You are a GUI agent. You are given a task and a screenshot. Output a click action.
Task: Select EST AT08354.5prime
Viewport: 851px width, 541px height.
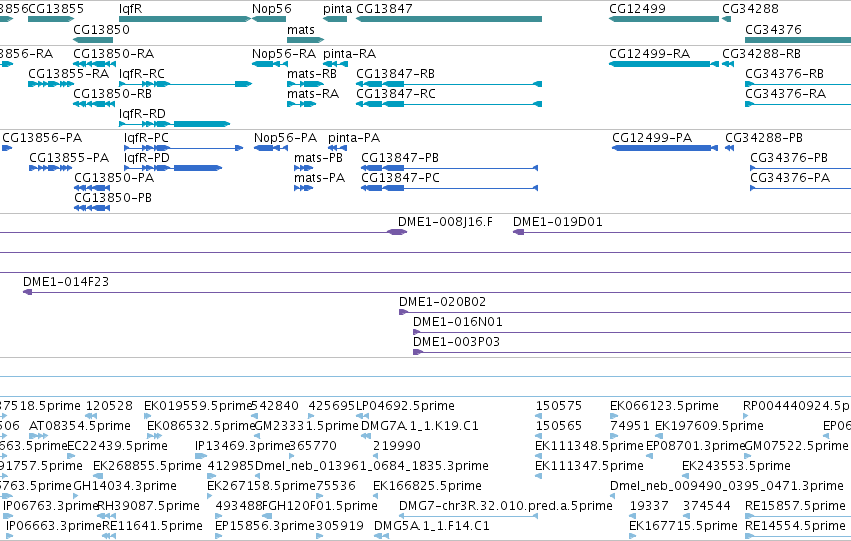coord(80,426)
